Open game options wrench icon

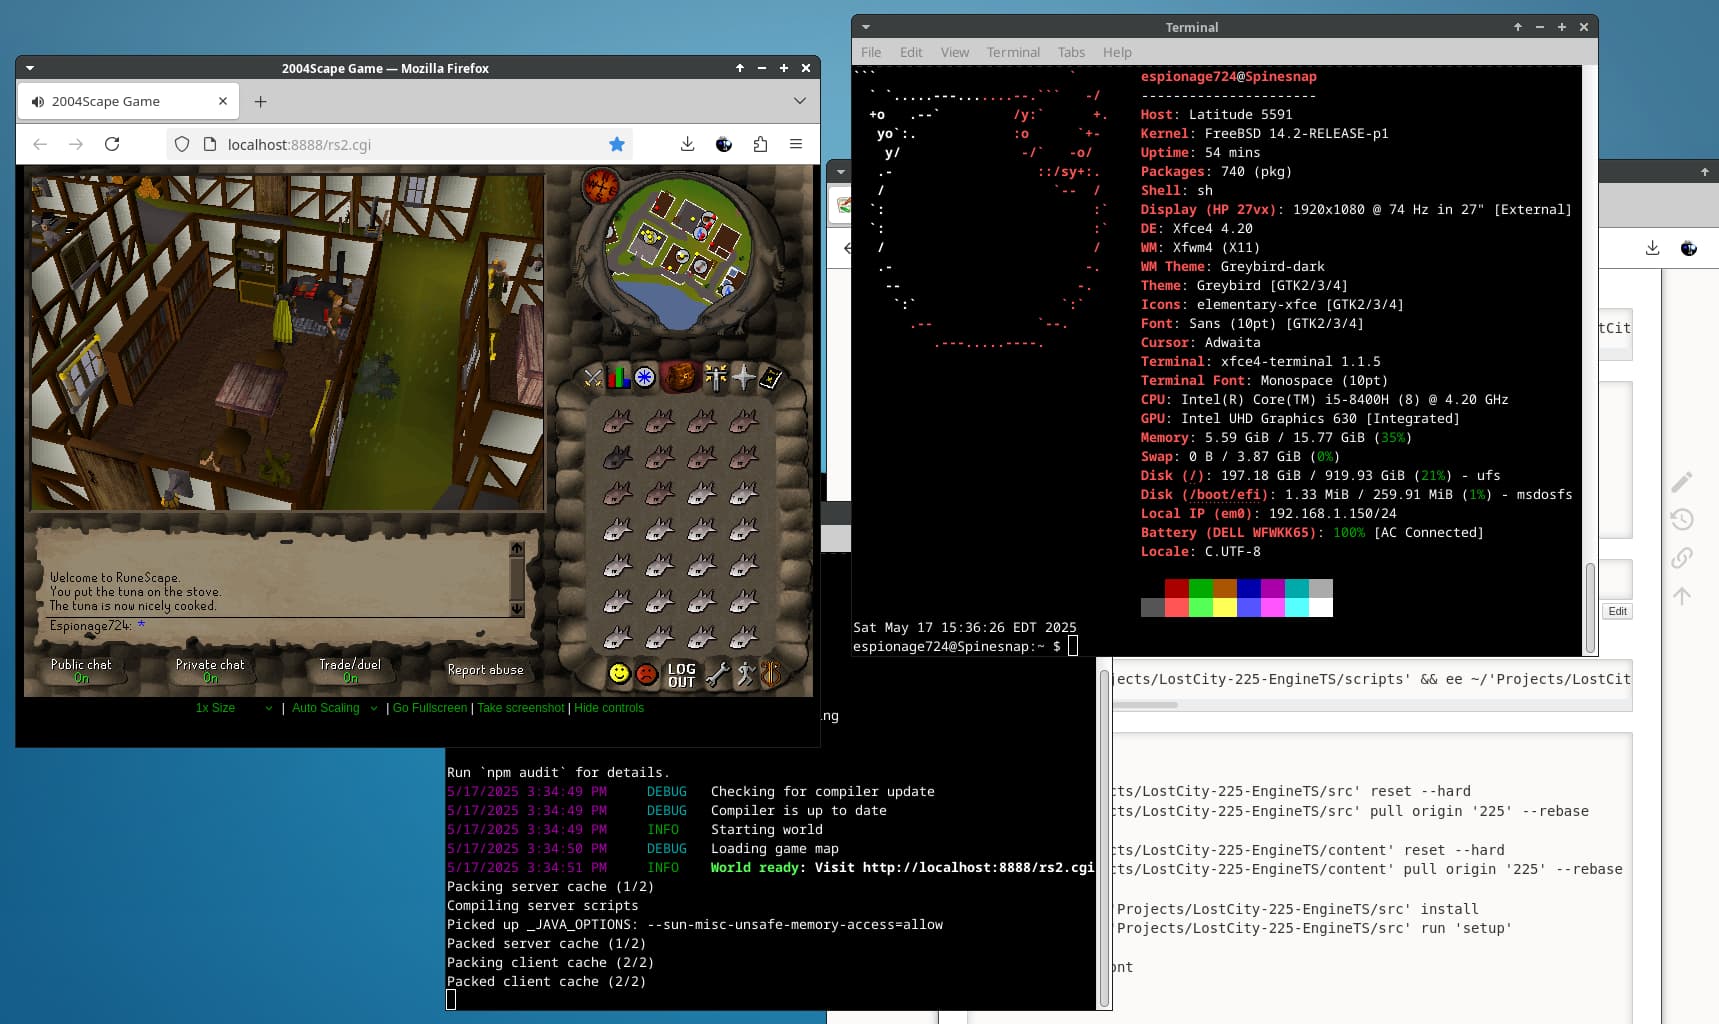(x=716, y=674)
